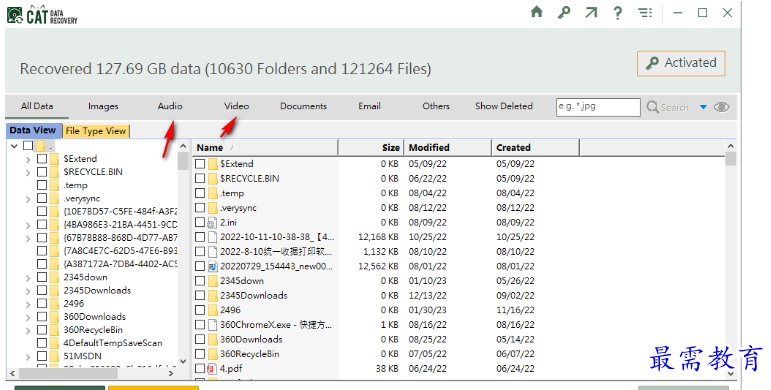Open the activation key icon
771x390 pixels.
[x=564, y=12]
